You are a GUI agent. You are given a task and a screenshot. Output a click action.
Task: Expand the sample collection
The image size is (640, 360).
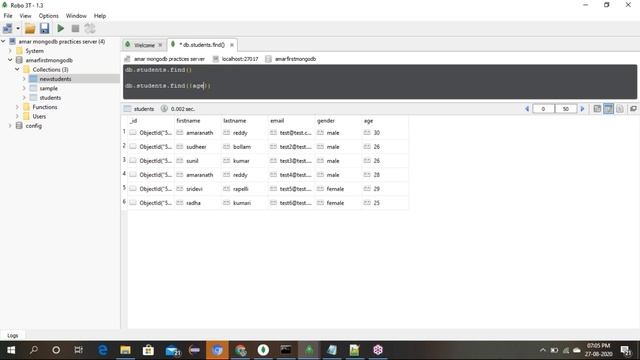(24, 88)
